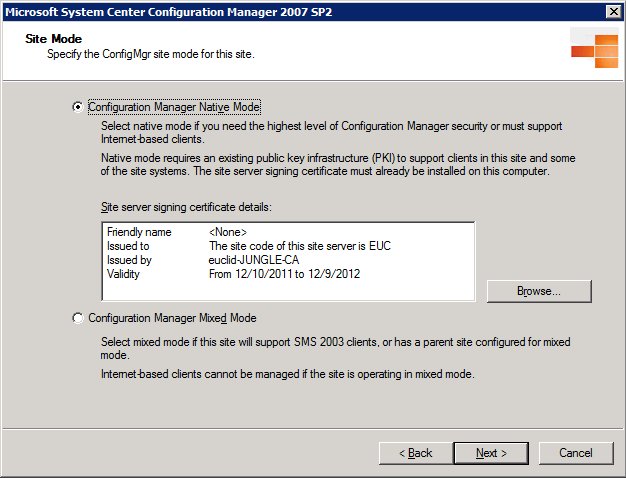Viewport: 626px width, 478px height.
Task: Click the 'Native mode requires an existing public key' paragraph
Action: 338,165
